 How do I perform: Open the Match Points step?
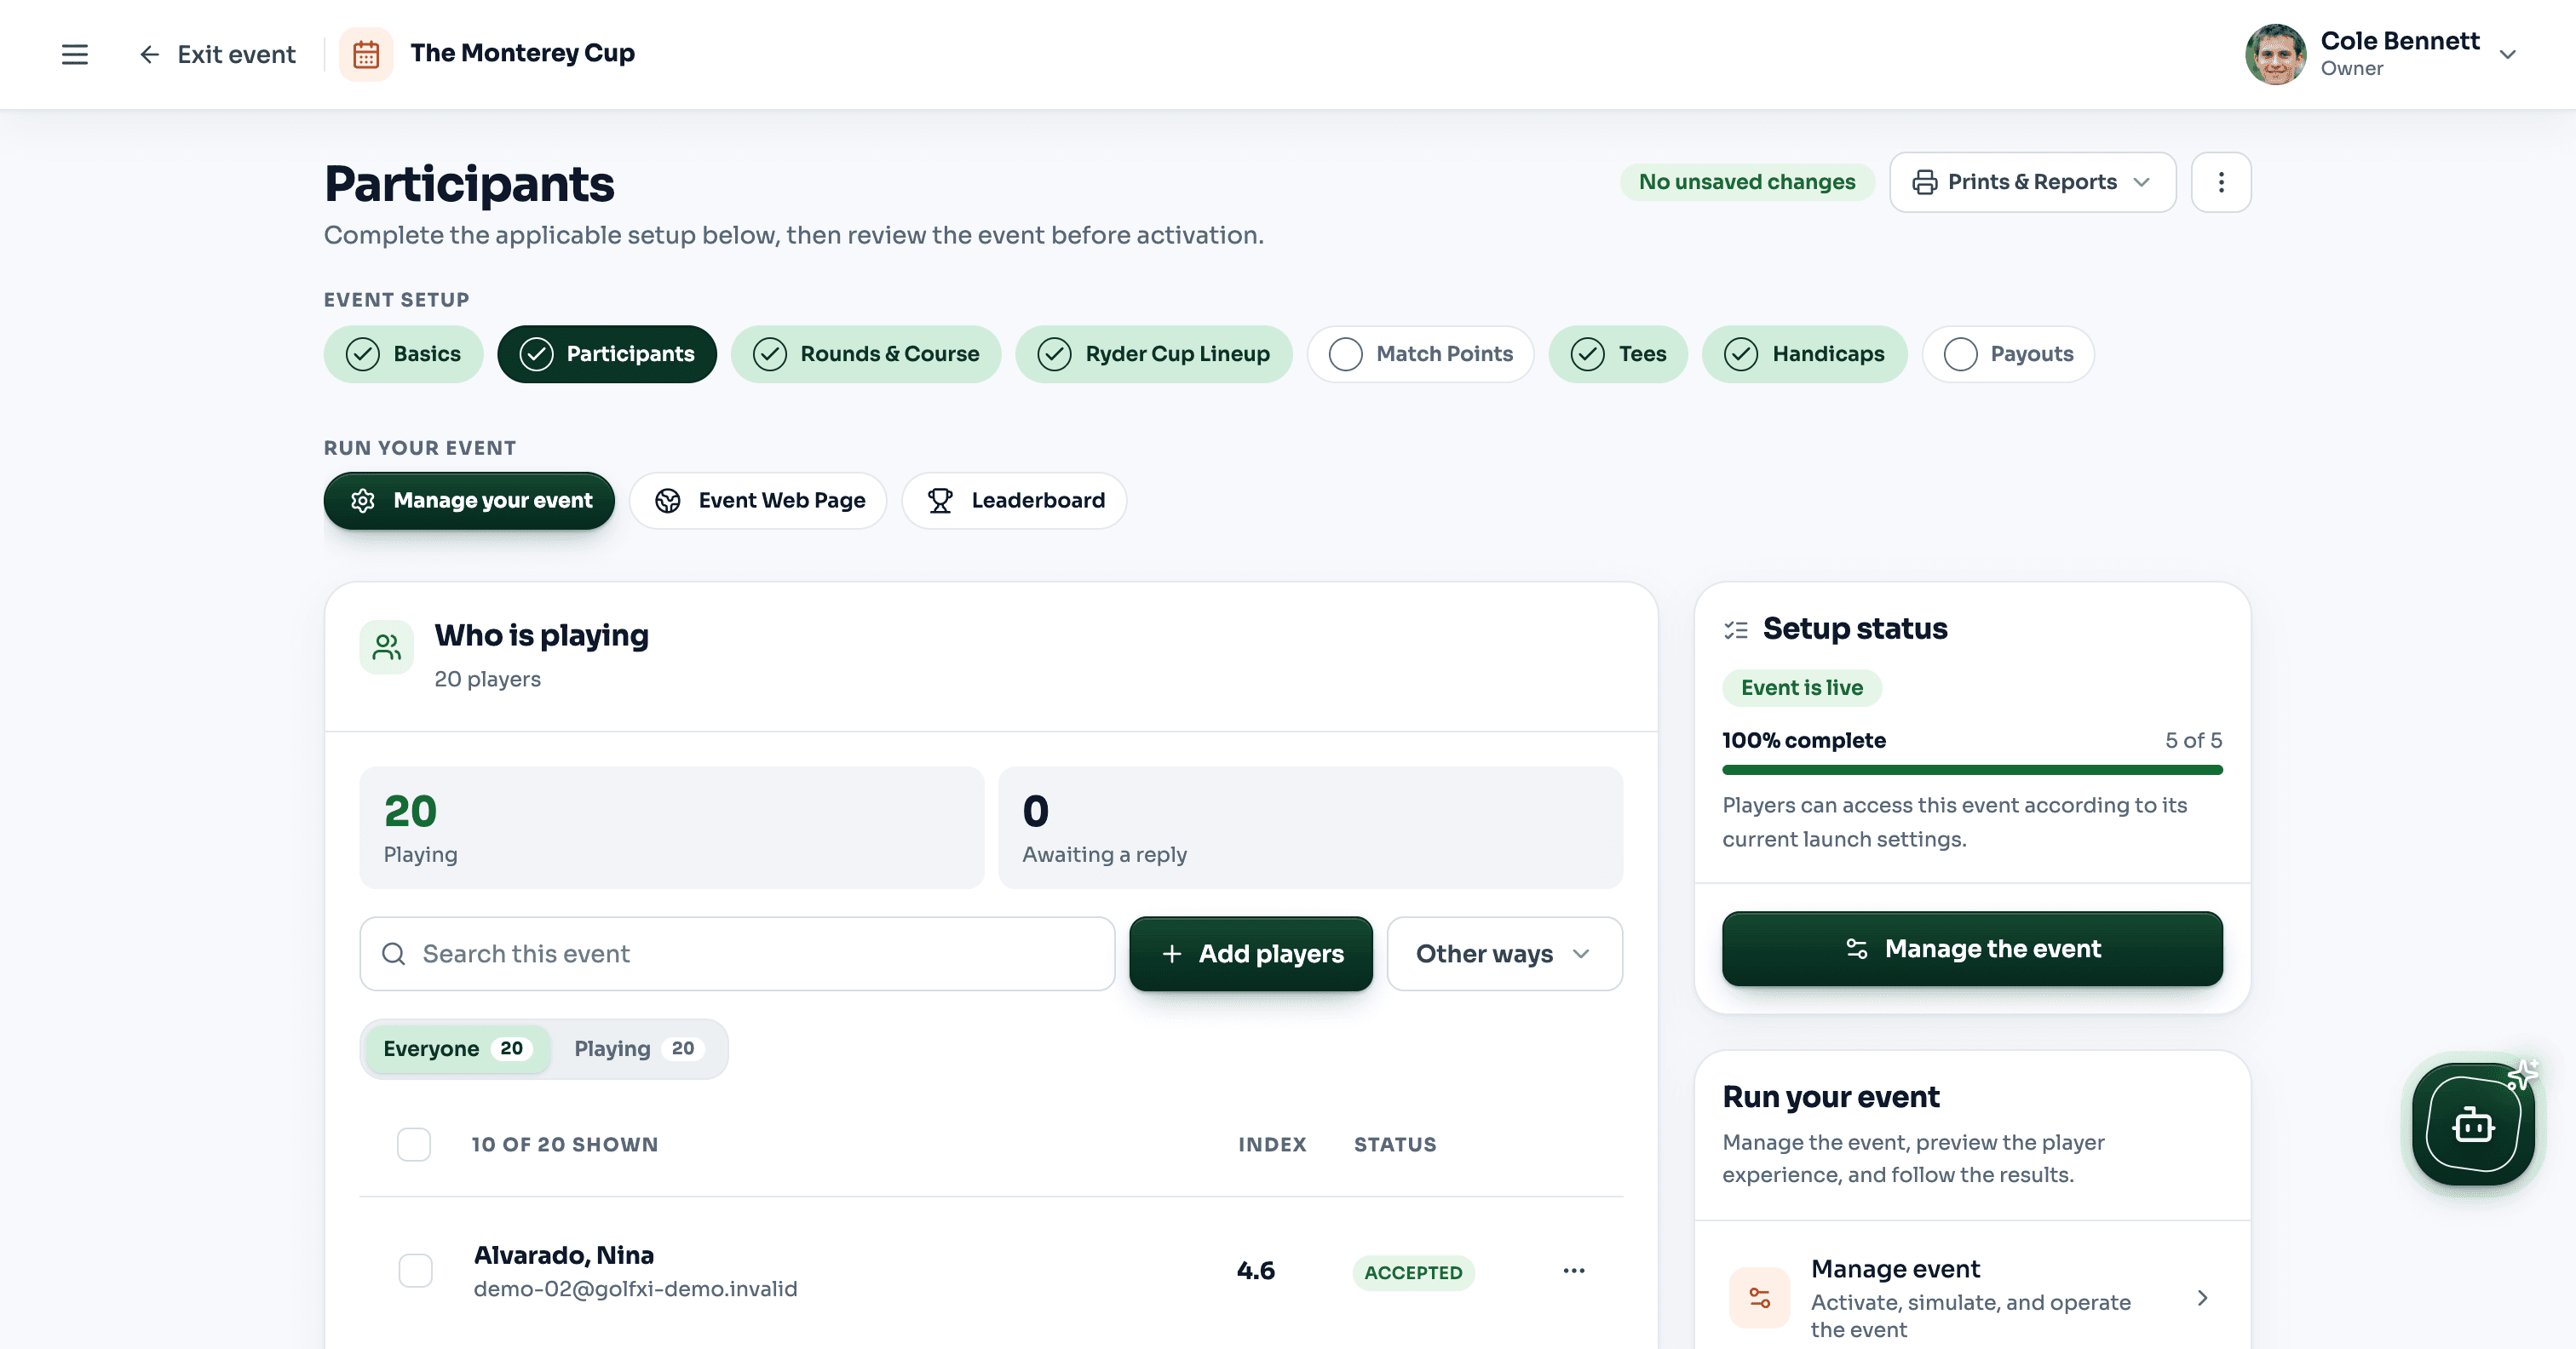[x=1421, y=354]
